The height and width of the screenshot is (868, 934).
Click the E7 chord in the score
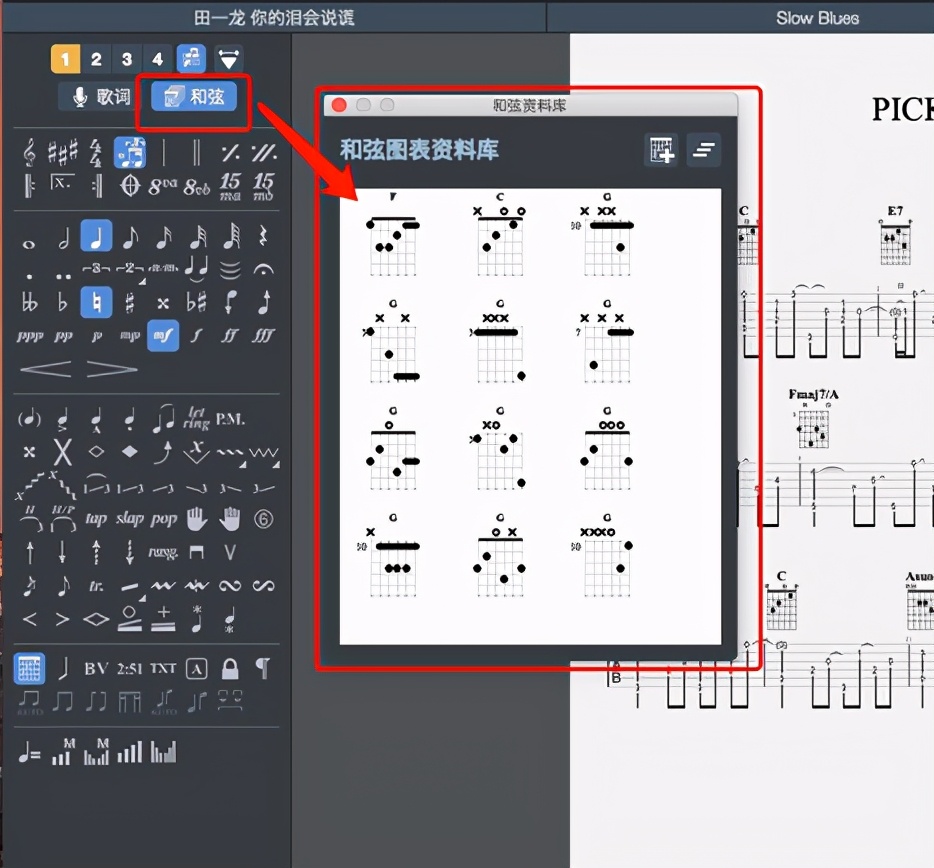[895, 236]
